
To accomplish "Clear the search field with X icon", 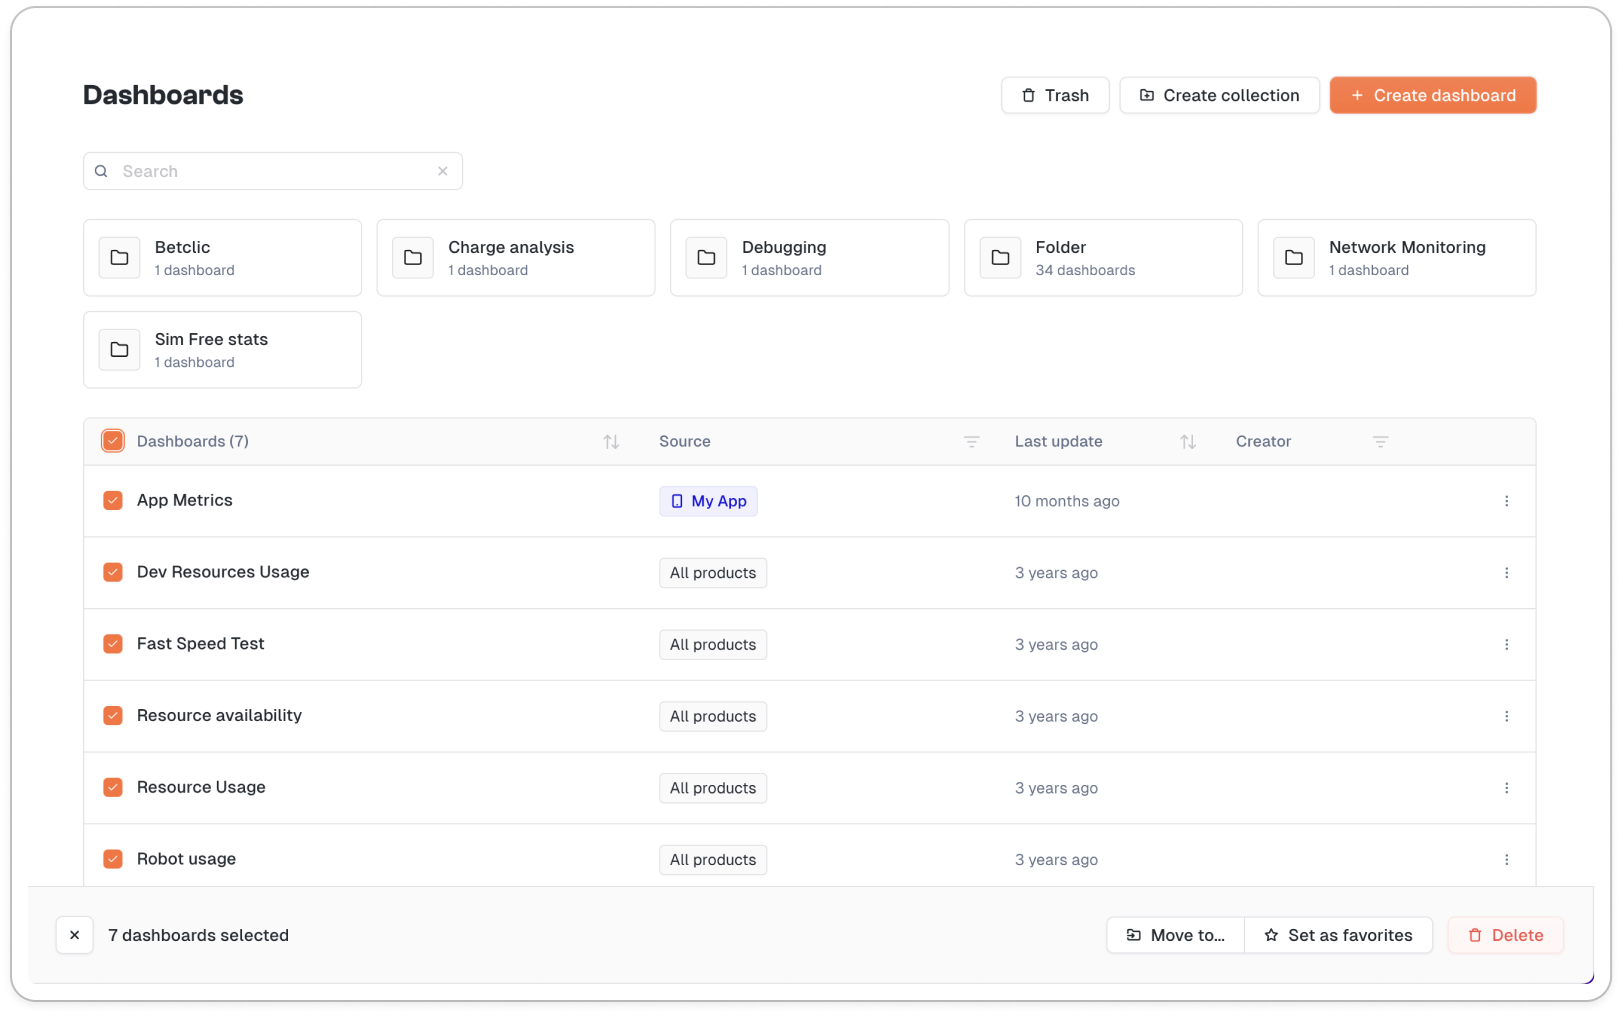I will 443,171.
